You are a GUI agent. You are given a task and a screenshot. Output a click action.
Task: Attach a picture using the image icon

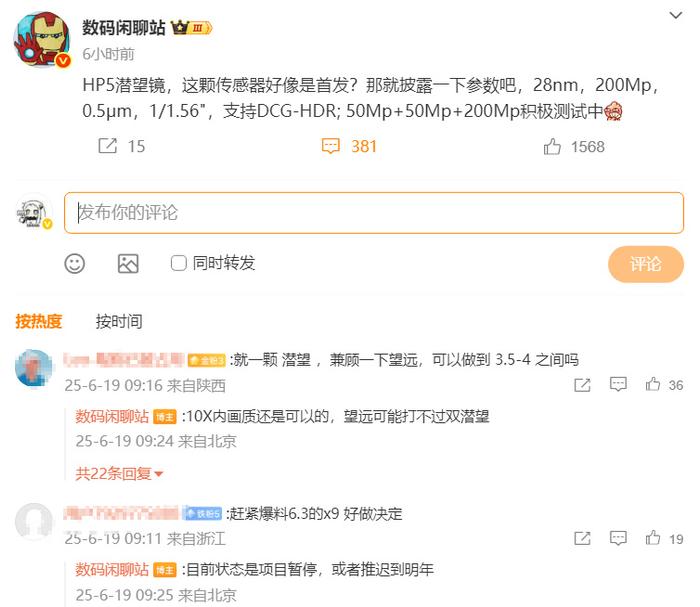point(128,263)
